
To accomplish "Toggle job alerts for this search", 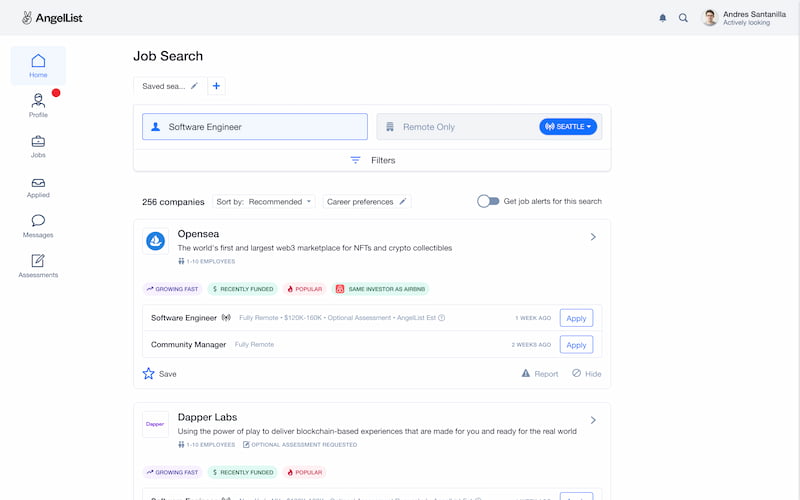I will 488,201.
